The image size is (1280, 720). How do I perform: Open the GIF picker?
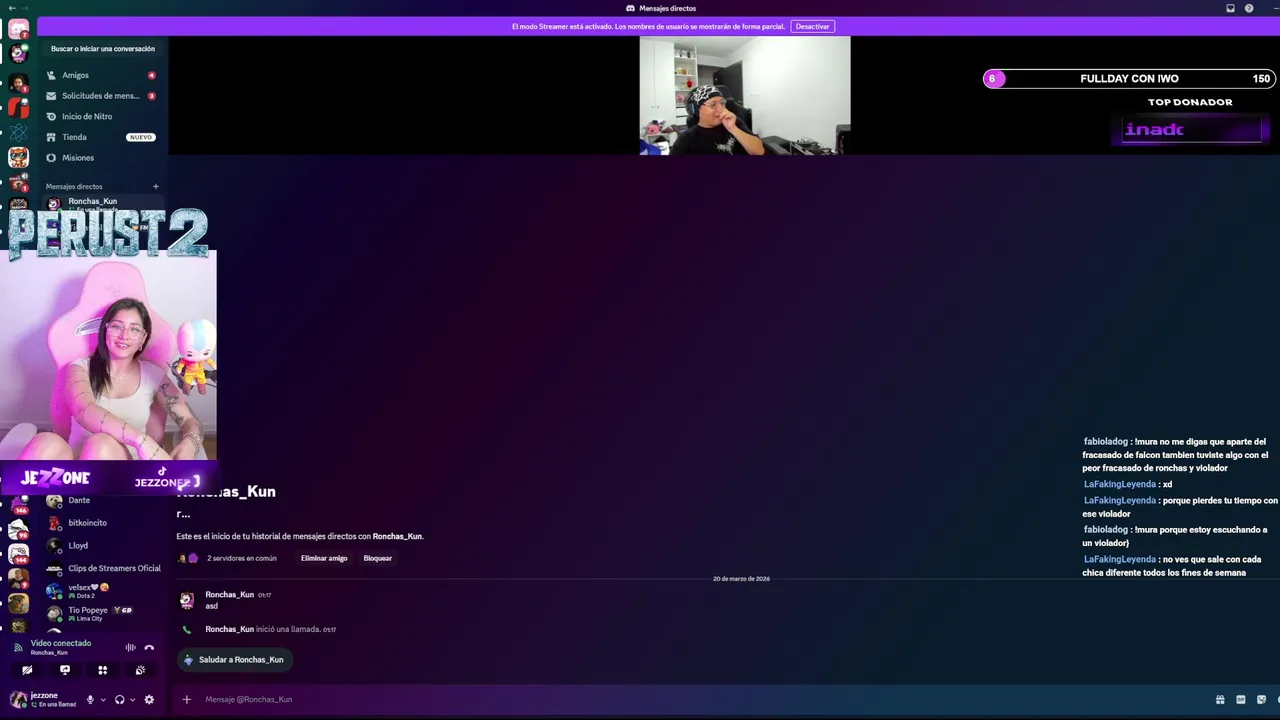(x=1241, y=700)
